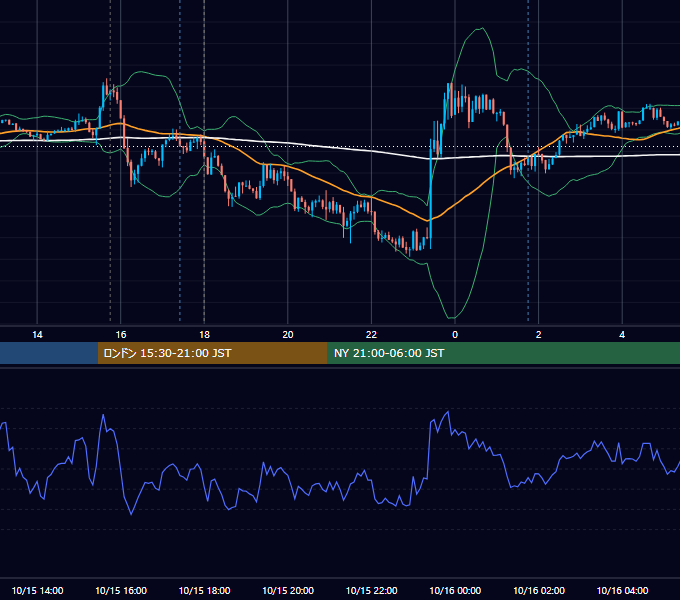Click the 10/16 00:00 date label

[x=455, y=590]
